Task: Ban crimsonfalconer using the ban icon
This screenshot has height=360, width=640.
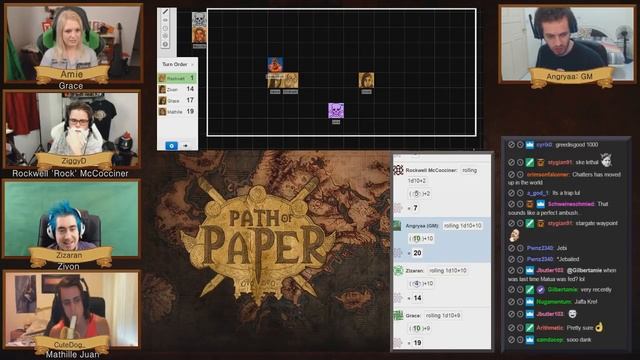Action: 511,175
